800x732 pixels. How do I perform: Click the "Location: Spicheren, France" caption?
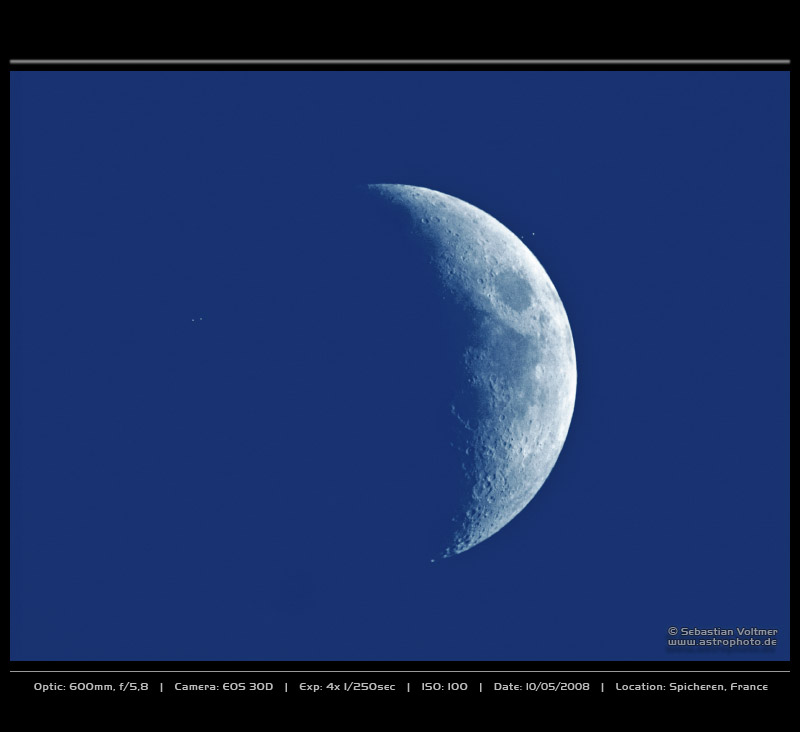(x=691, y=687)
